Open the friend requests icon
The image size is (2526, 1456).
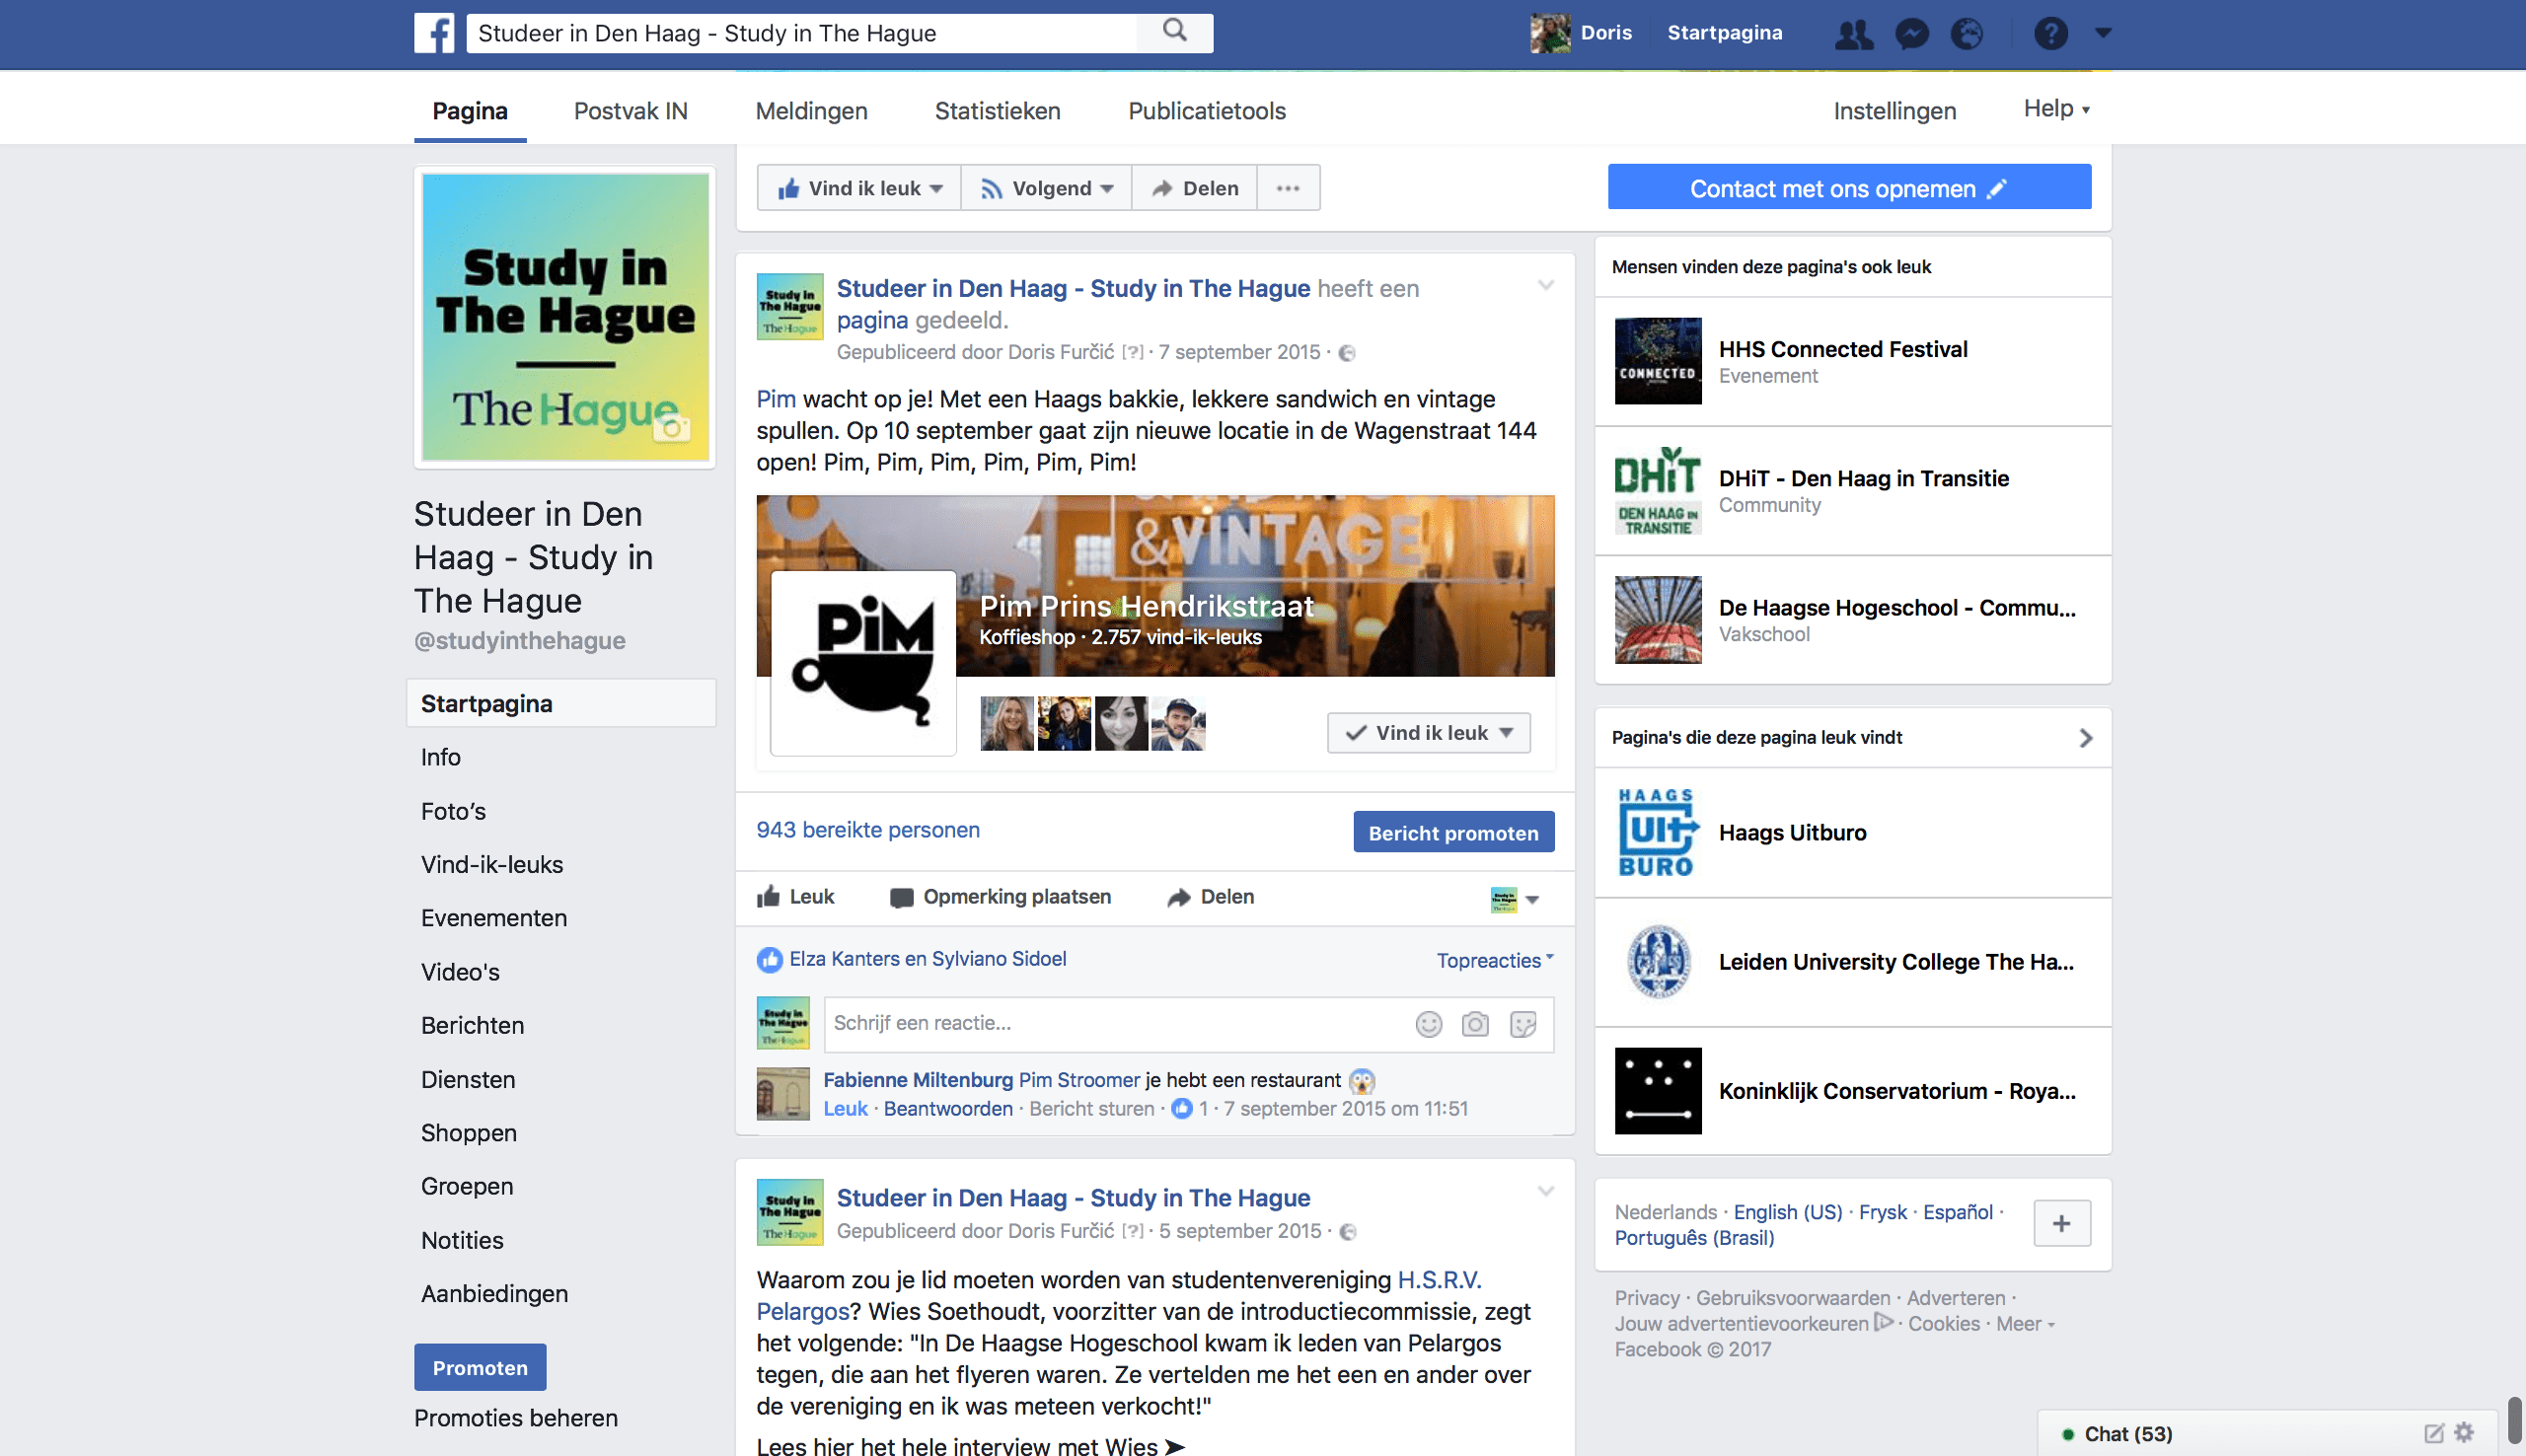[x=1853, y=34]
